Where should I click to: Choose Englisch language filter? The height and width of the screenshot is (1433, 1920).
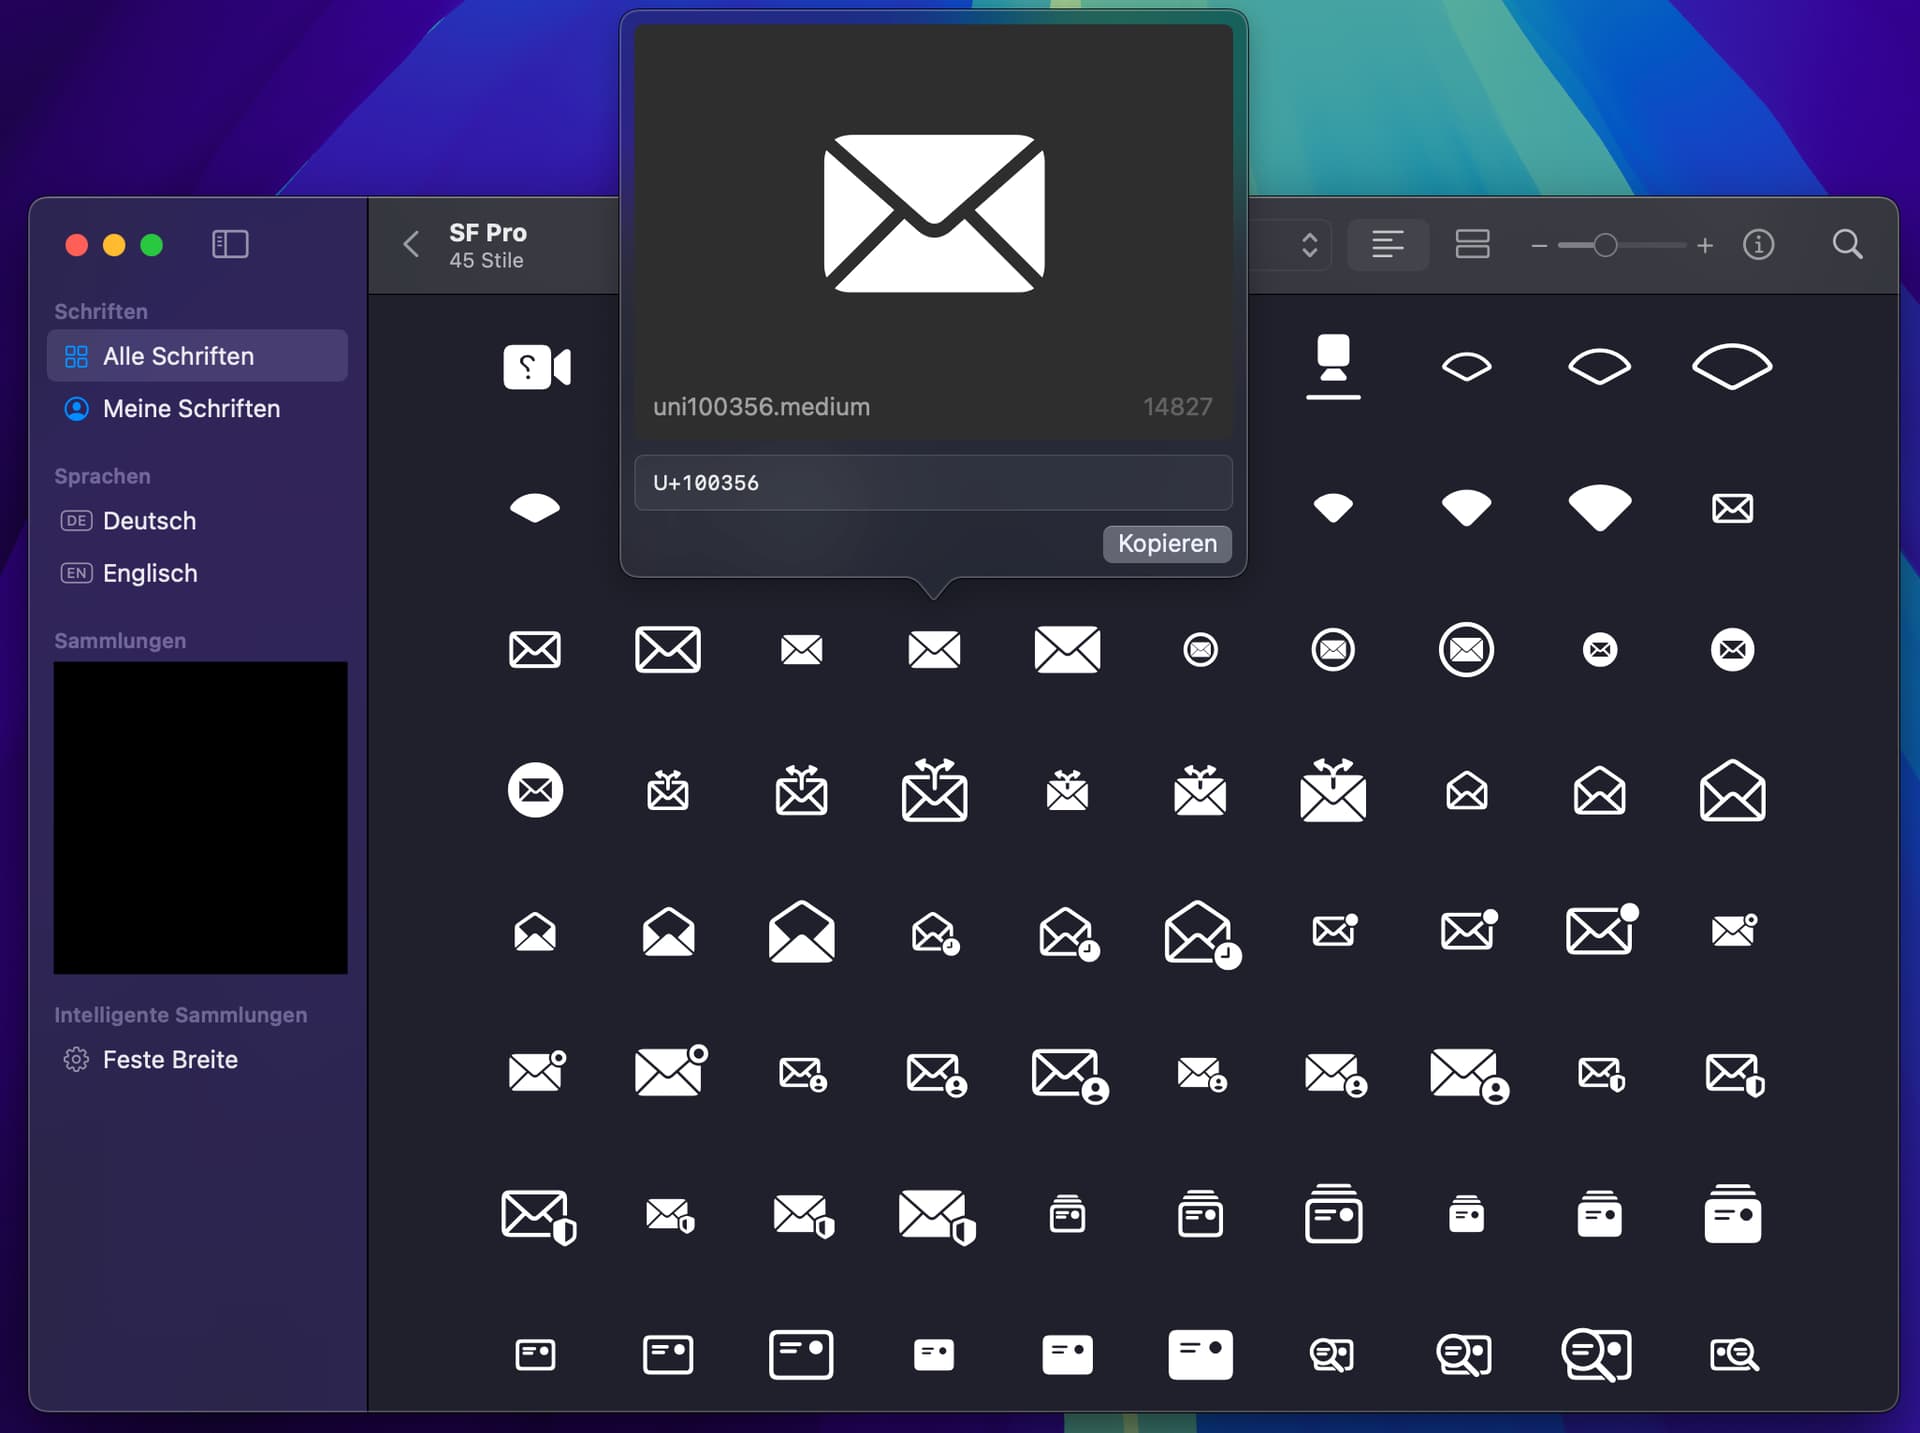[150, 573]
